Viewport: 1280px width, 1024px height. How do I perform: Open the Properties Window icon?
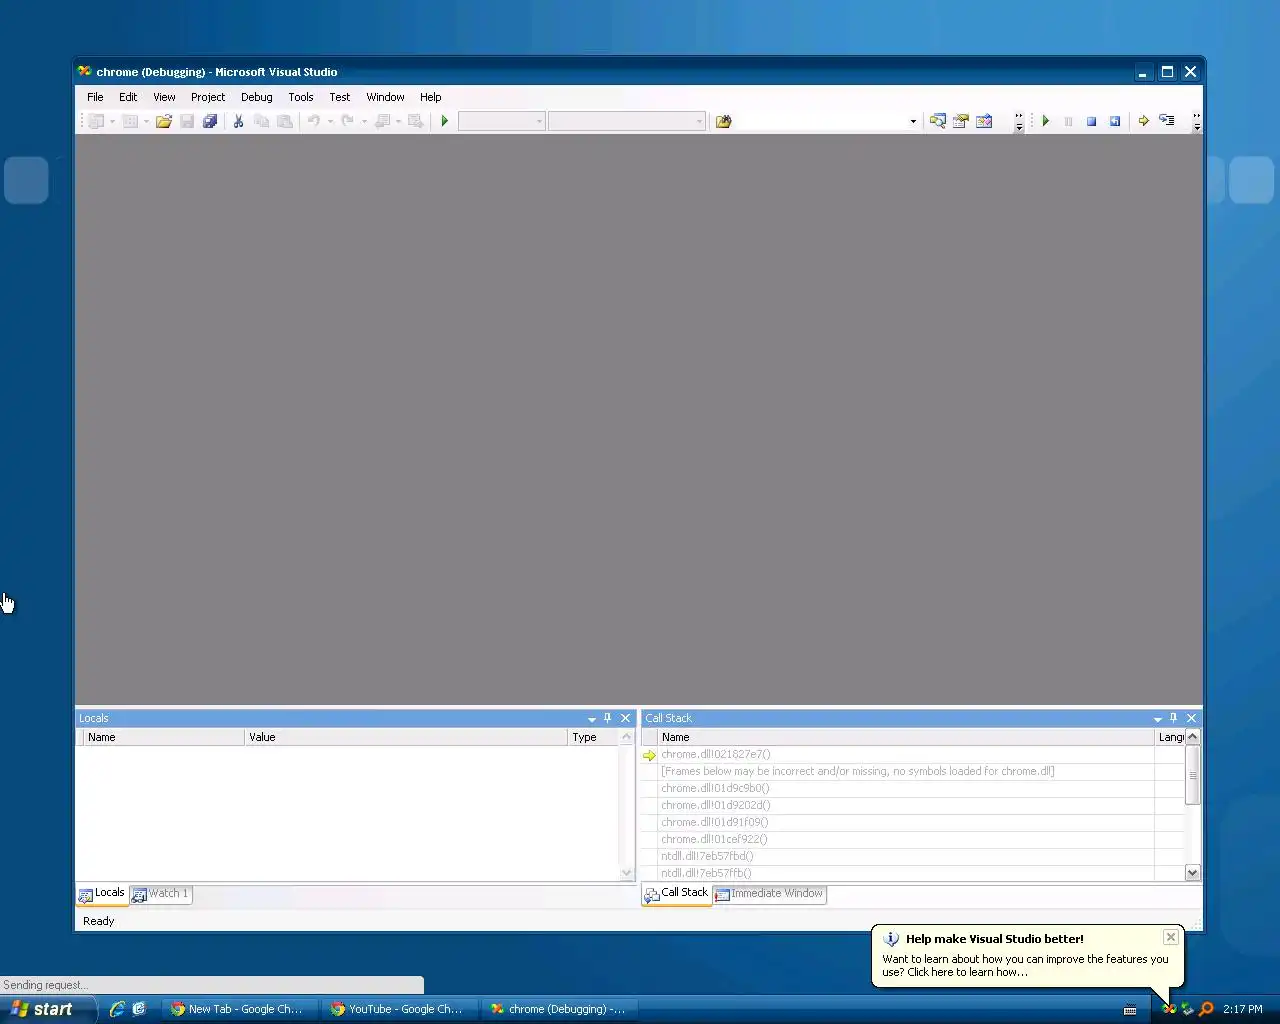tap(961, 121)
